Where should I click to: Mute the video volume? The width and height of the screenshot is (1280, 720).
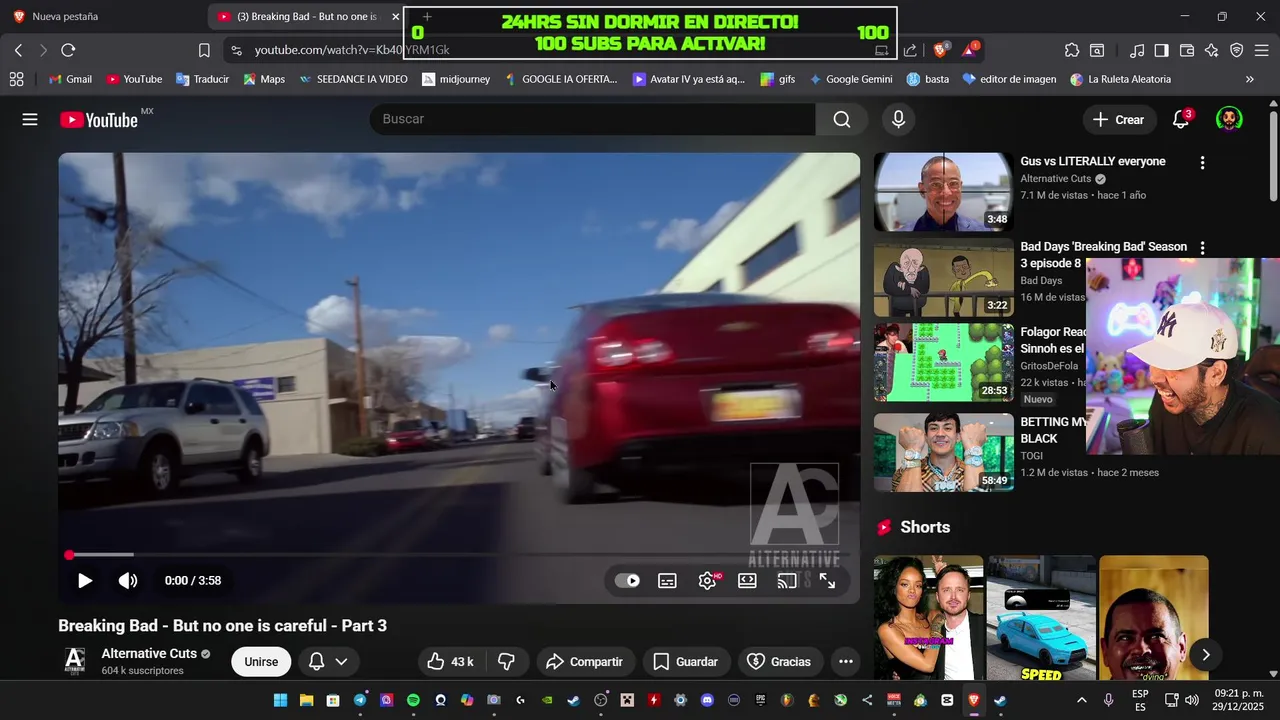(128, 580)
